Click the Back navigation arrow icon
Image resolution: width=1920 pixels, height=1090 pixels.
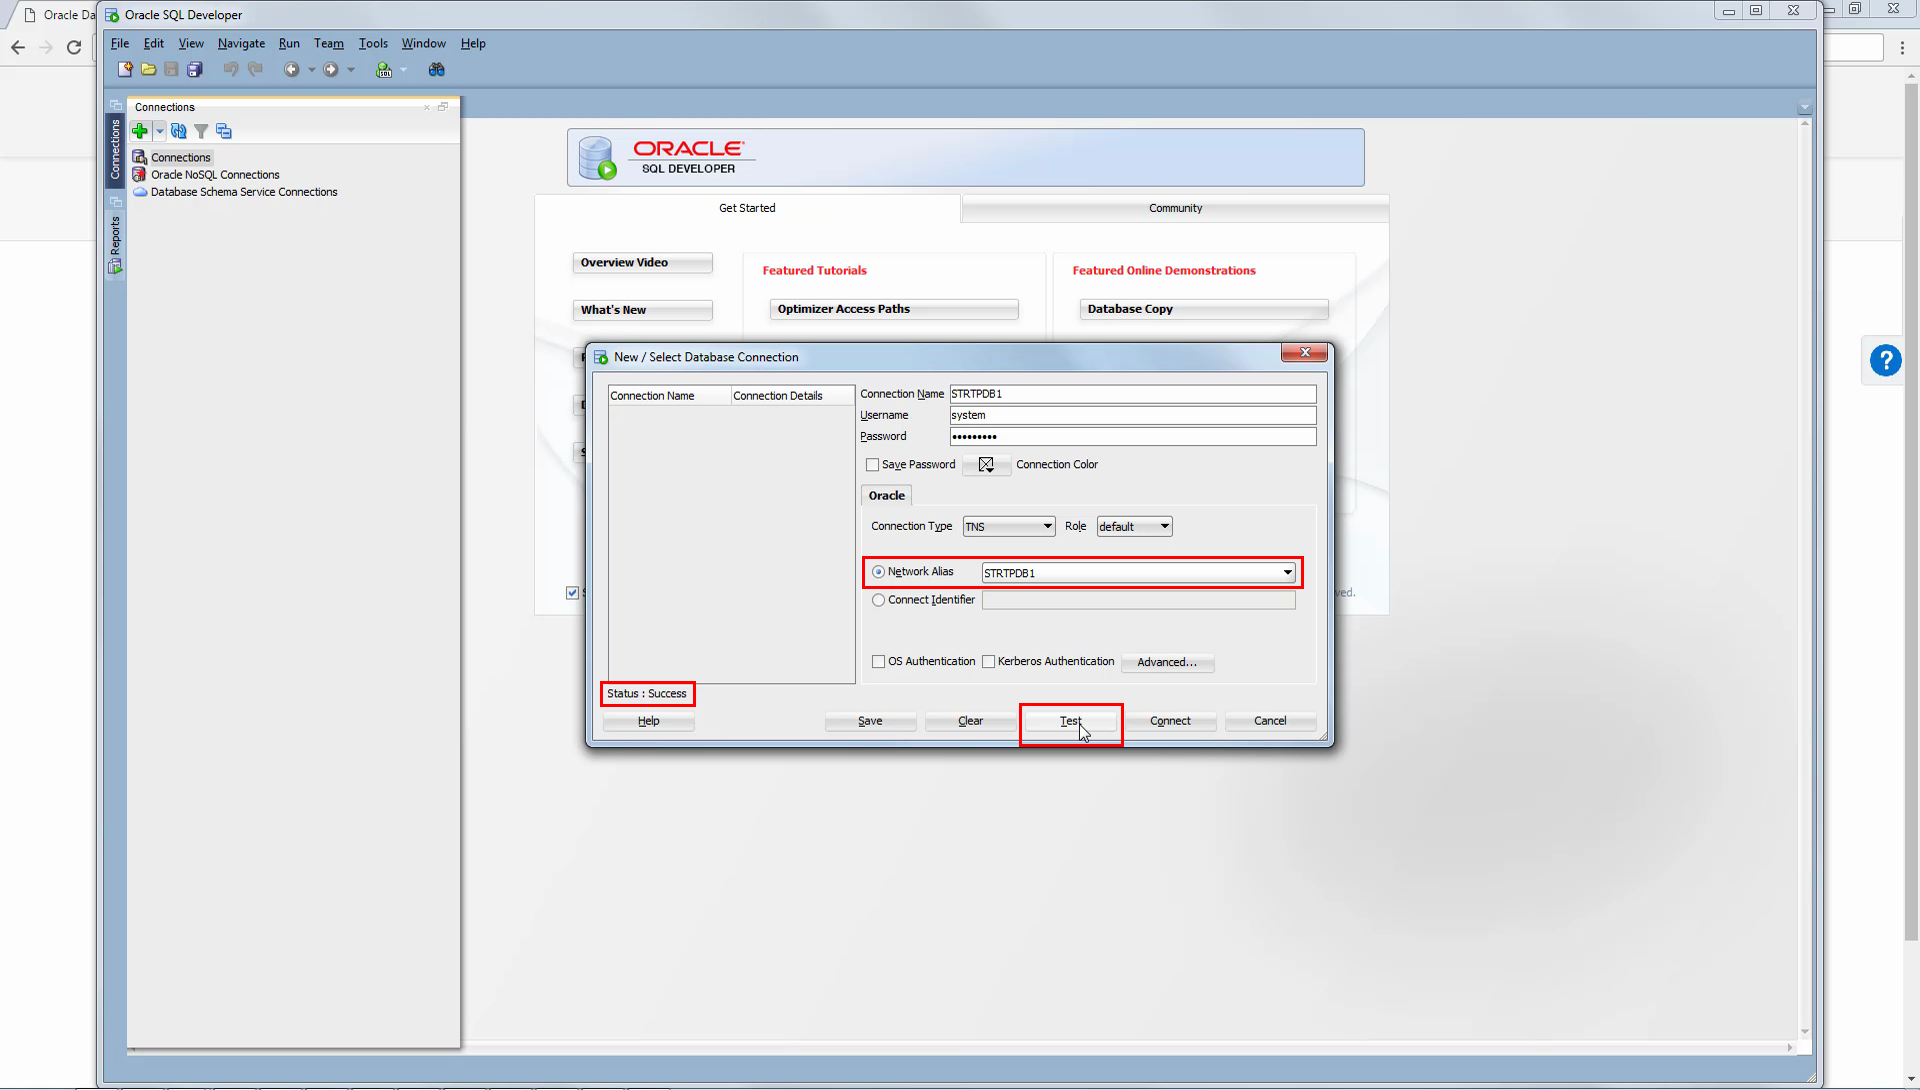(x=291, y=70)
